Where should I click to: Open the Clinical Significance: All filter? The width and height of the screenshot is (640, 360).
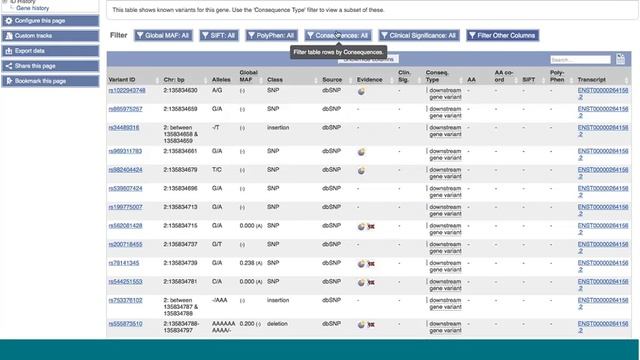coord(419,36)
